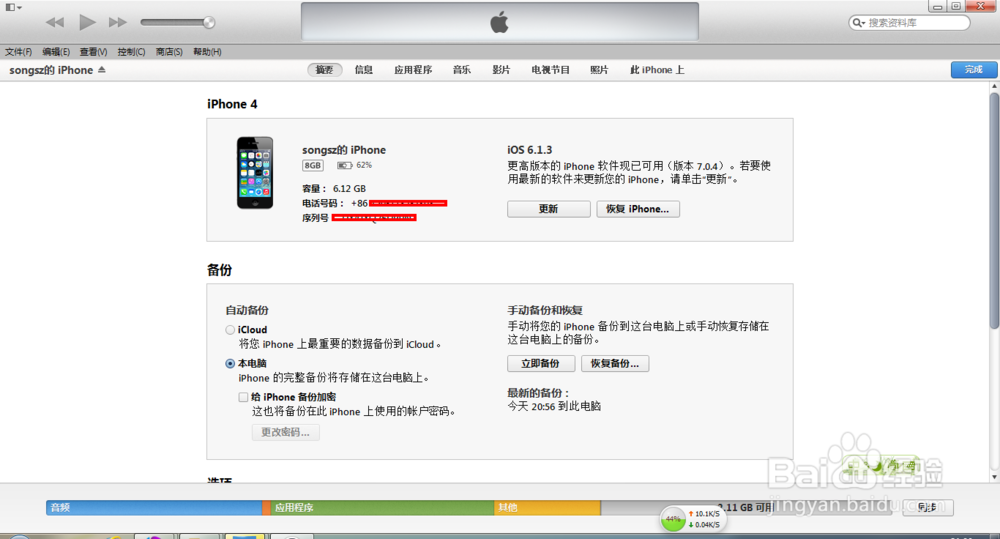Eject songsz的 iPhone with the eject icon
Viewport: 1000px width, 539px height.
click(x=102, y=70)
